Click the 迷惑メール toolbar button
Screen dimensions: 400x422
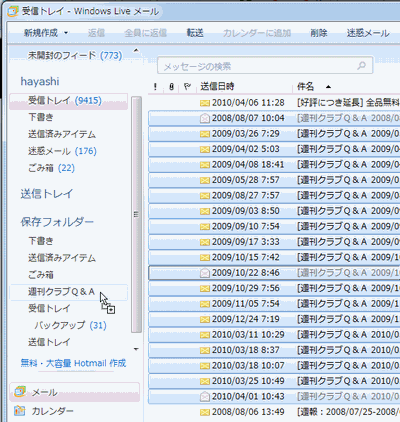pos(368,33)
